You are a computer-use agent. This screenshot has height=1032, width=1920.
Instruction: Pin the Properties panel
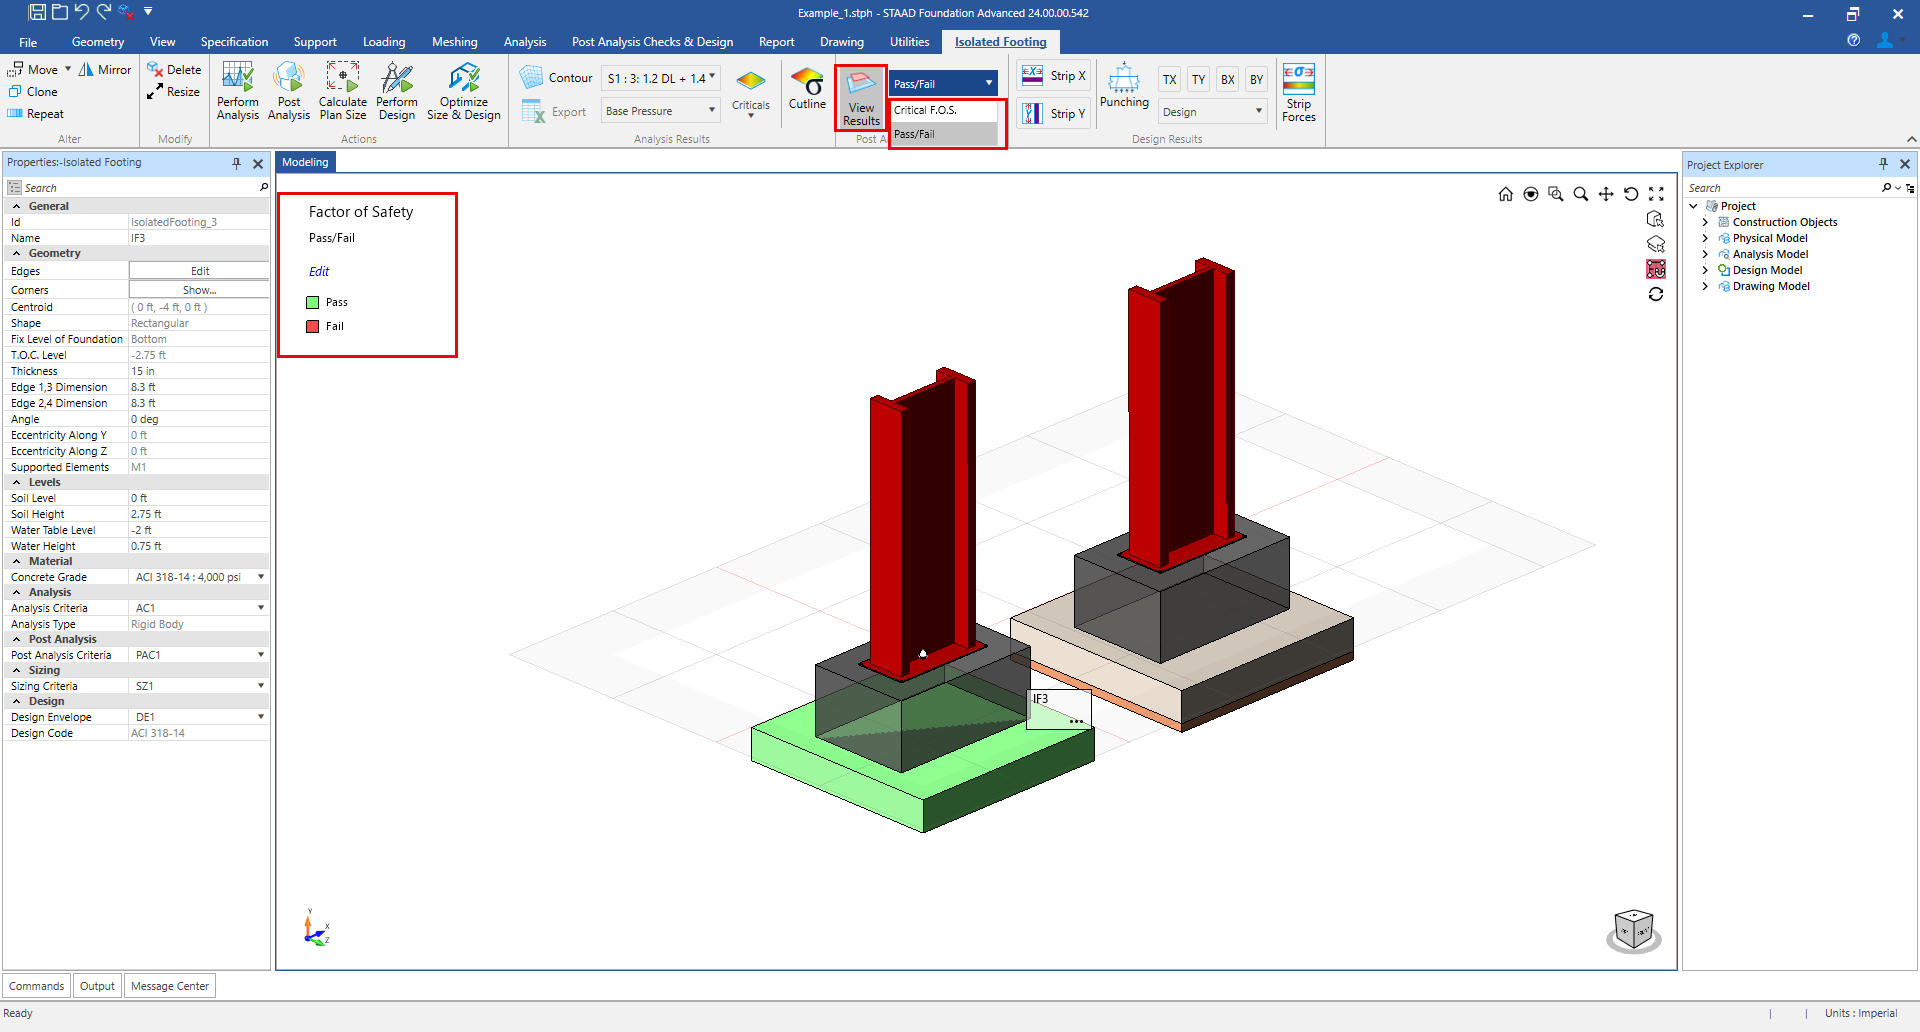pos(236,163)
